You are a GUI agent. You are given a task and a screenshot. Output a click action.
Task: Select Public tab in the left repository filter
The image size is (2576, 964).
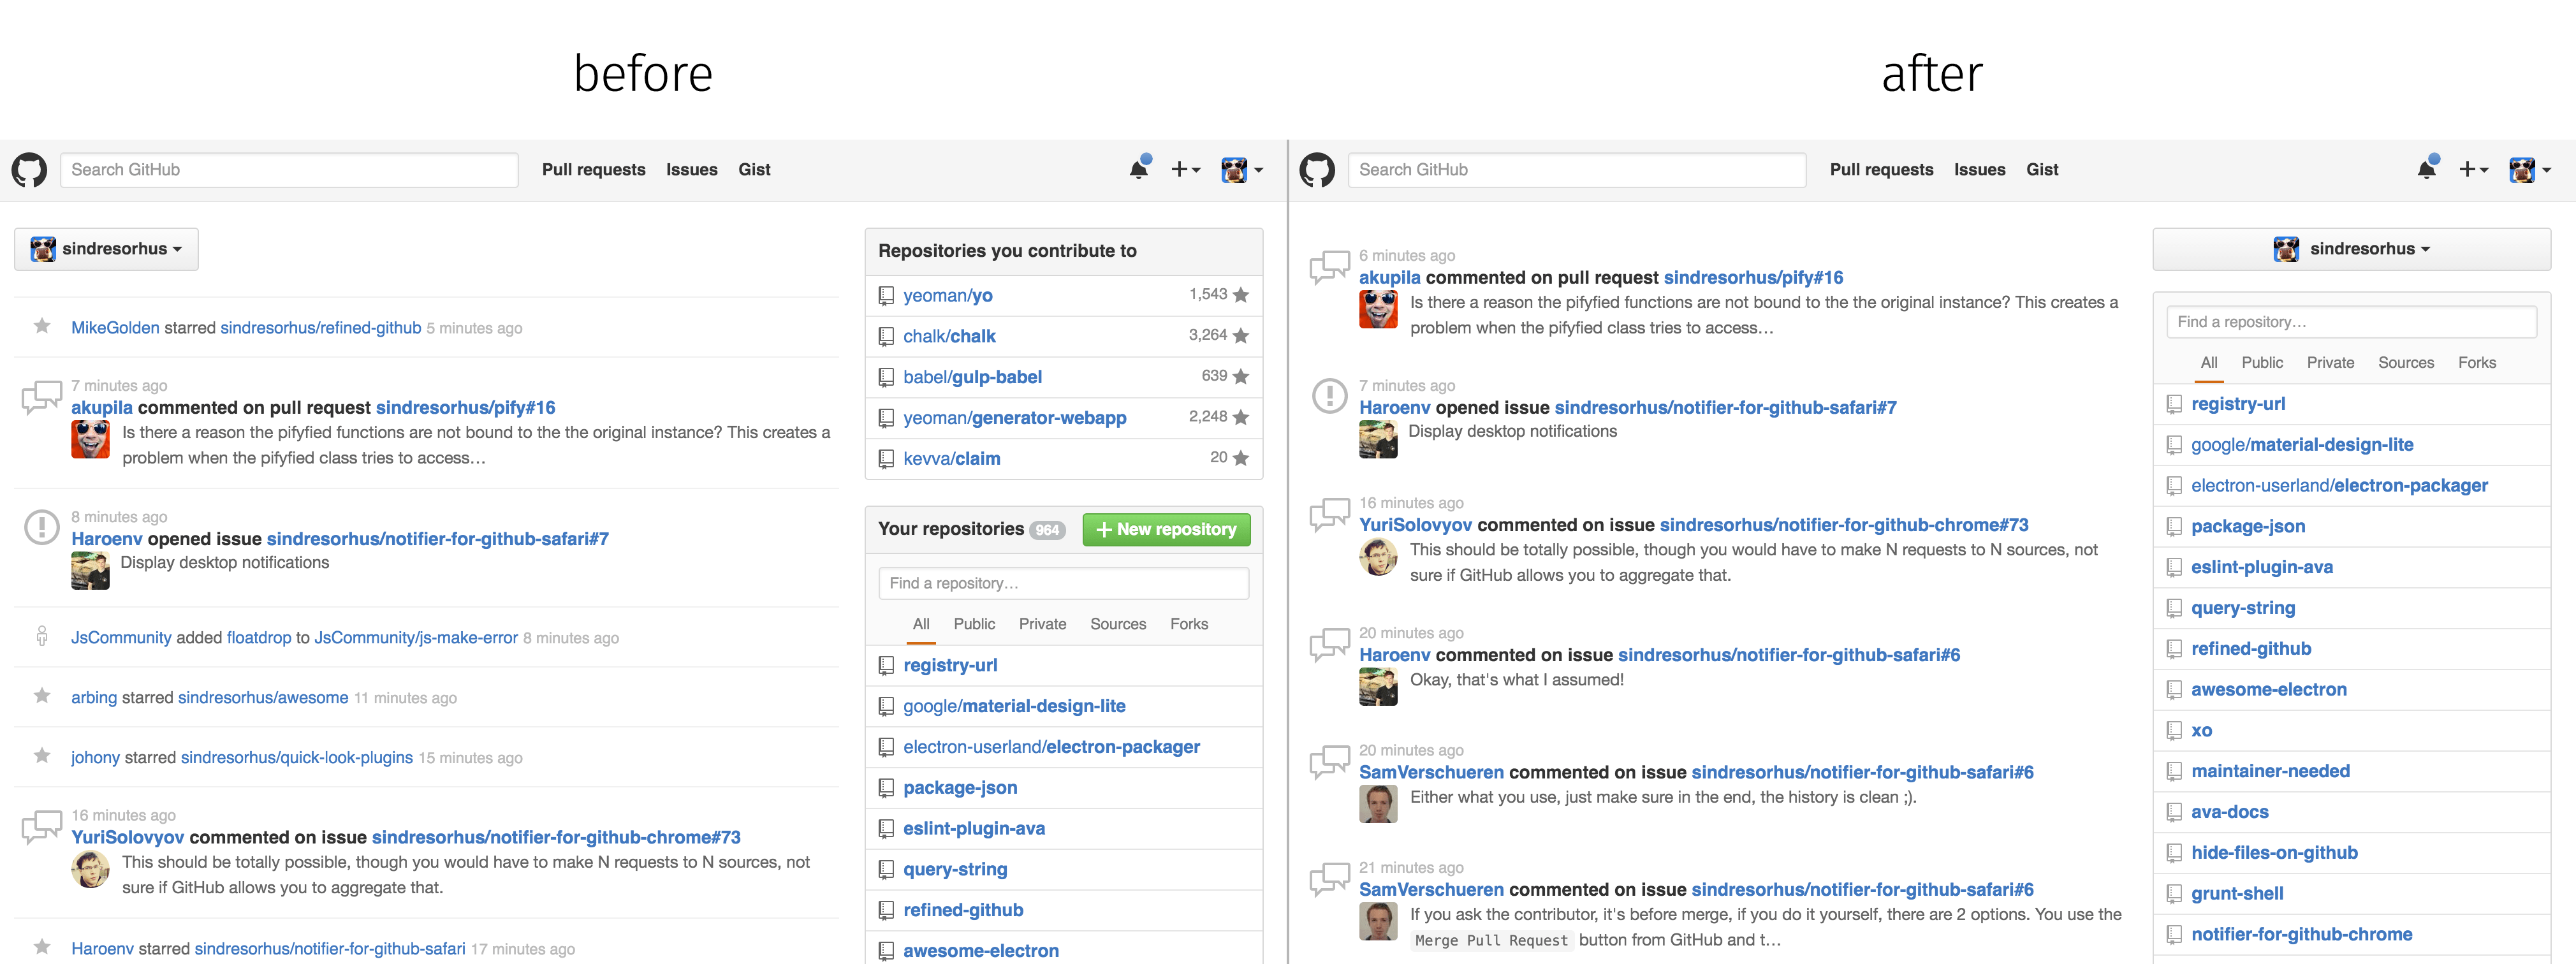coord(974,624)
